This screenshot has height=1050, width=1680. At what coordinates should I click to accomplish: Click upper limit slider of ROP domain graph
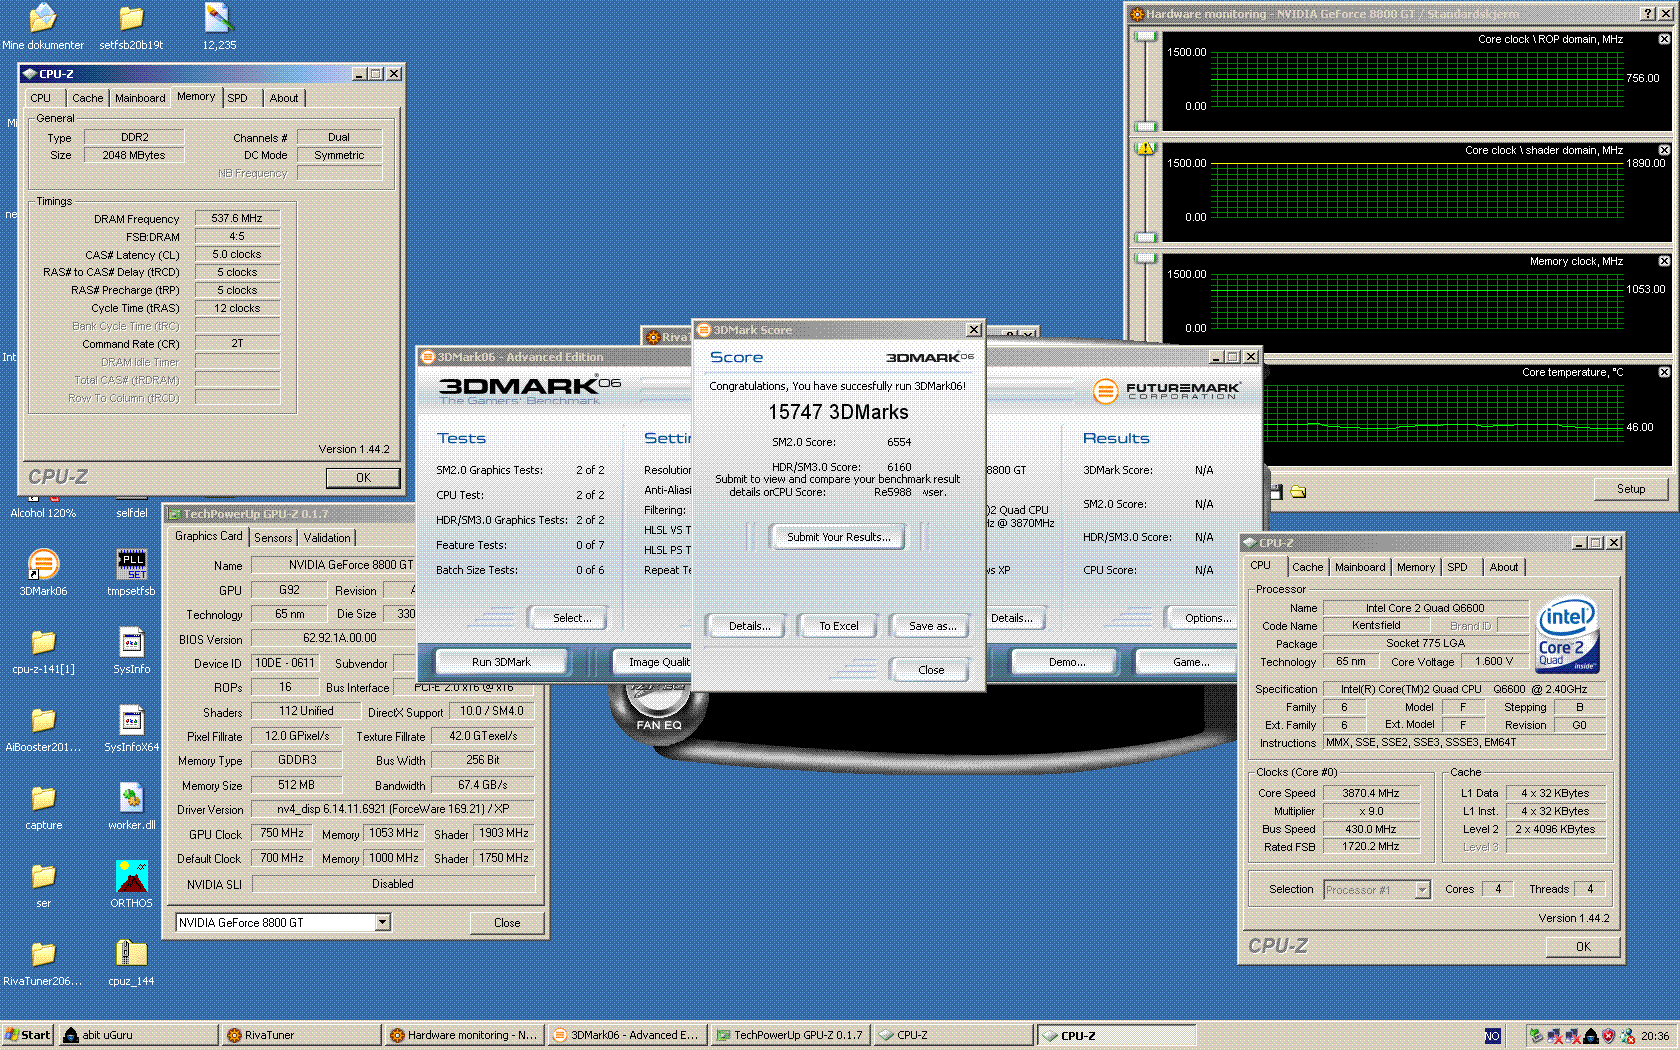tap(1146, 38)
